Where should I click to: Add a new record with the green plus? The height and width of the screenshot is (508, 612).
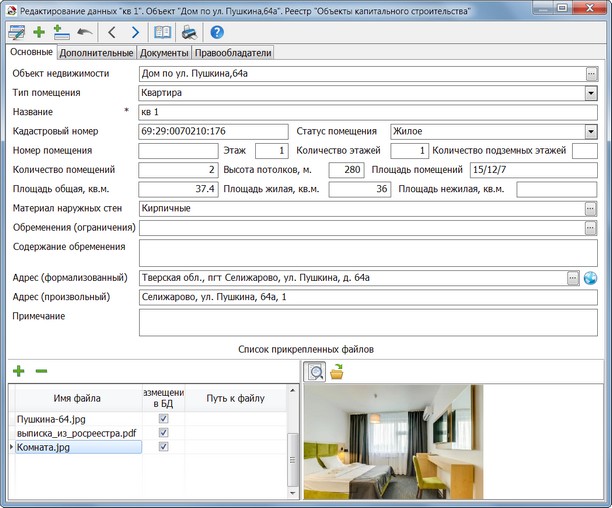39,32
